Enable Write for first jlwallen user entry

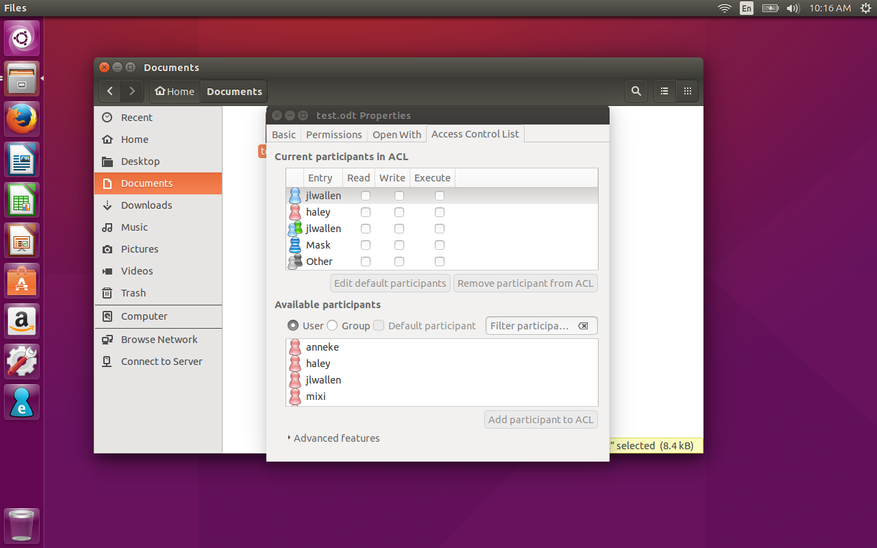(x=399, y=196)
